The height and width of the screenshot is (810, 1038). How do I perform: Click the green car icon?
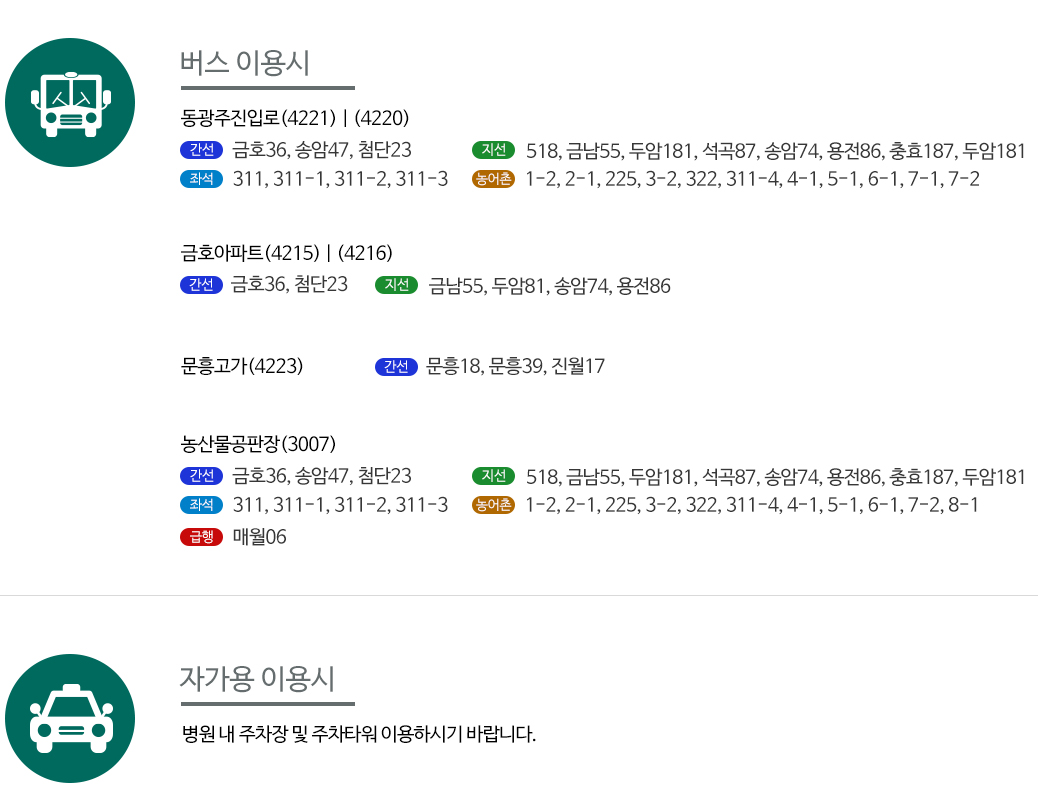click(70, 719)
